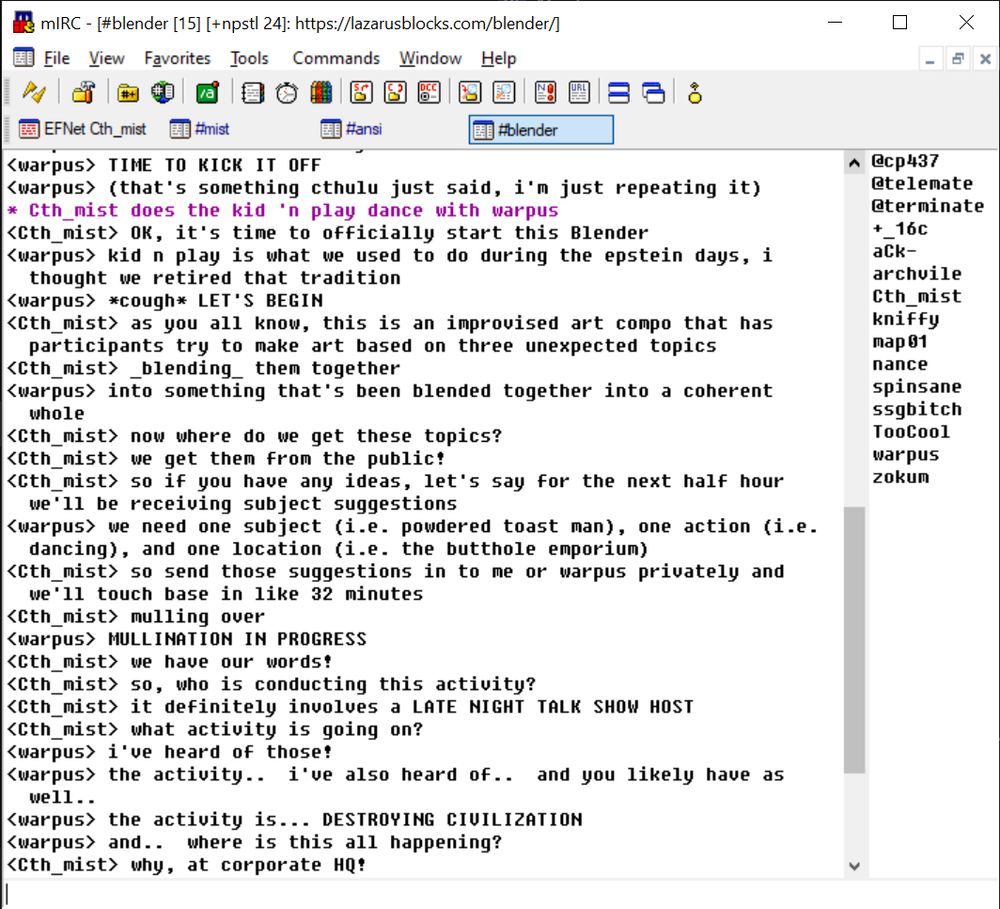This screenshot has height=909, width=1000.
Task: Open the DCC options icon
Action: pyautogui.click(x=429, y=93)
